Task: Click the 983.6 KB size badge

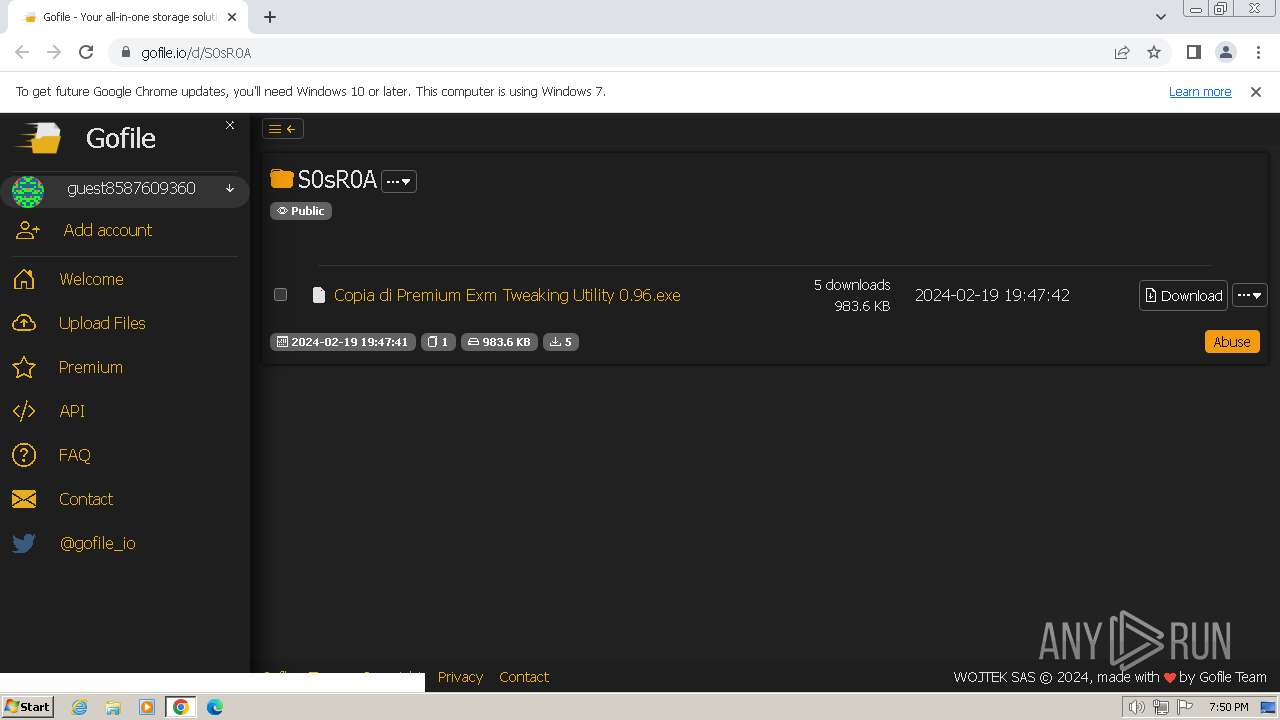Action: (x=499, y=342)
